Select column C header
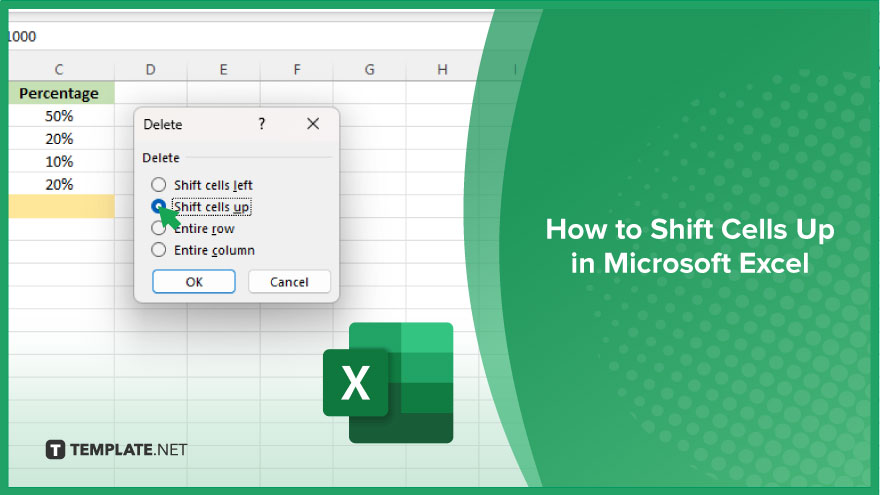This screenshot has width=880, height=495. click(x=59, y=70)
